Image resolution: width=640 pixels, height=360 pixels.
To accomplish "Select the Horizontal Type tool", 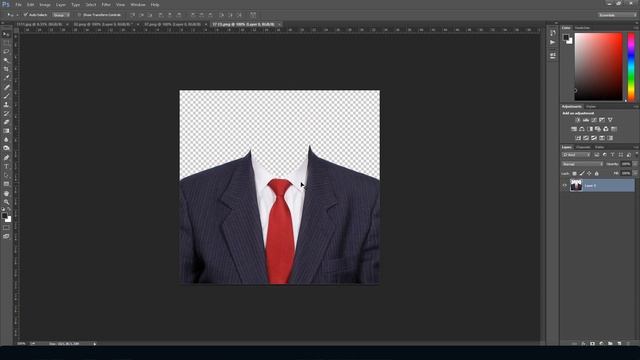I will [6, 167].
